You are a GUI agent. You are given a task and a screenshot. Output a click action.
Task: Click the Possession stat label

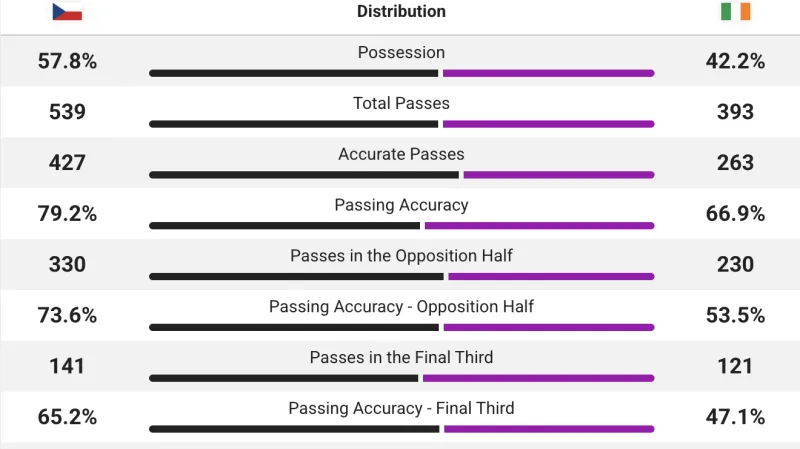click(x=401, y=53)
